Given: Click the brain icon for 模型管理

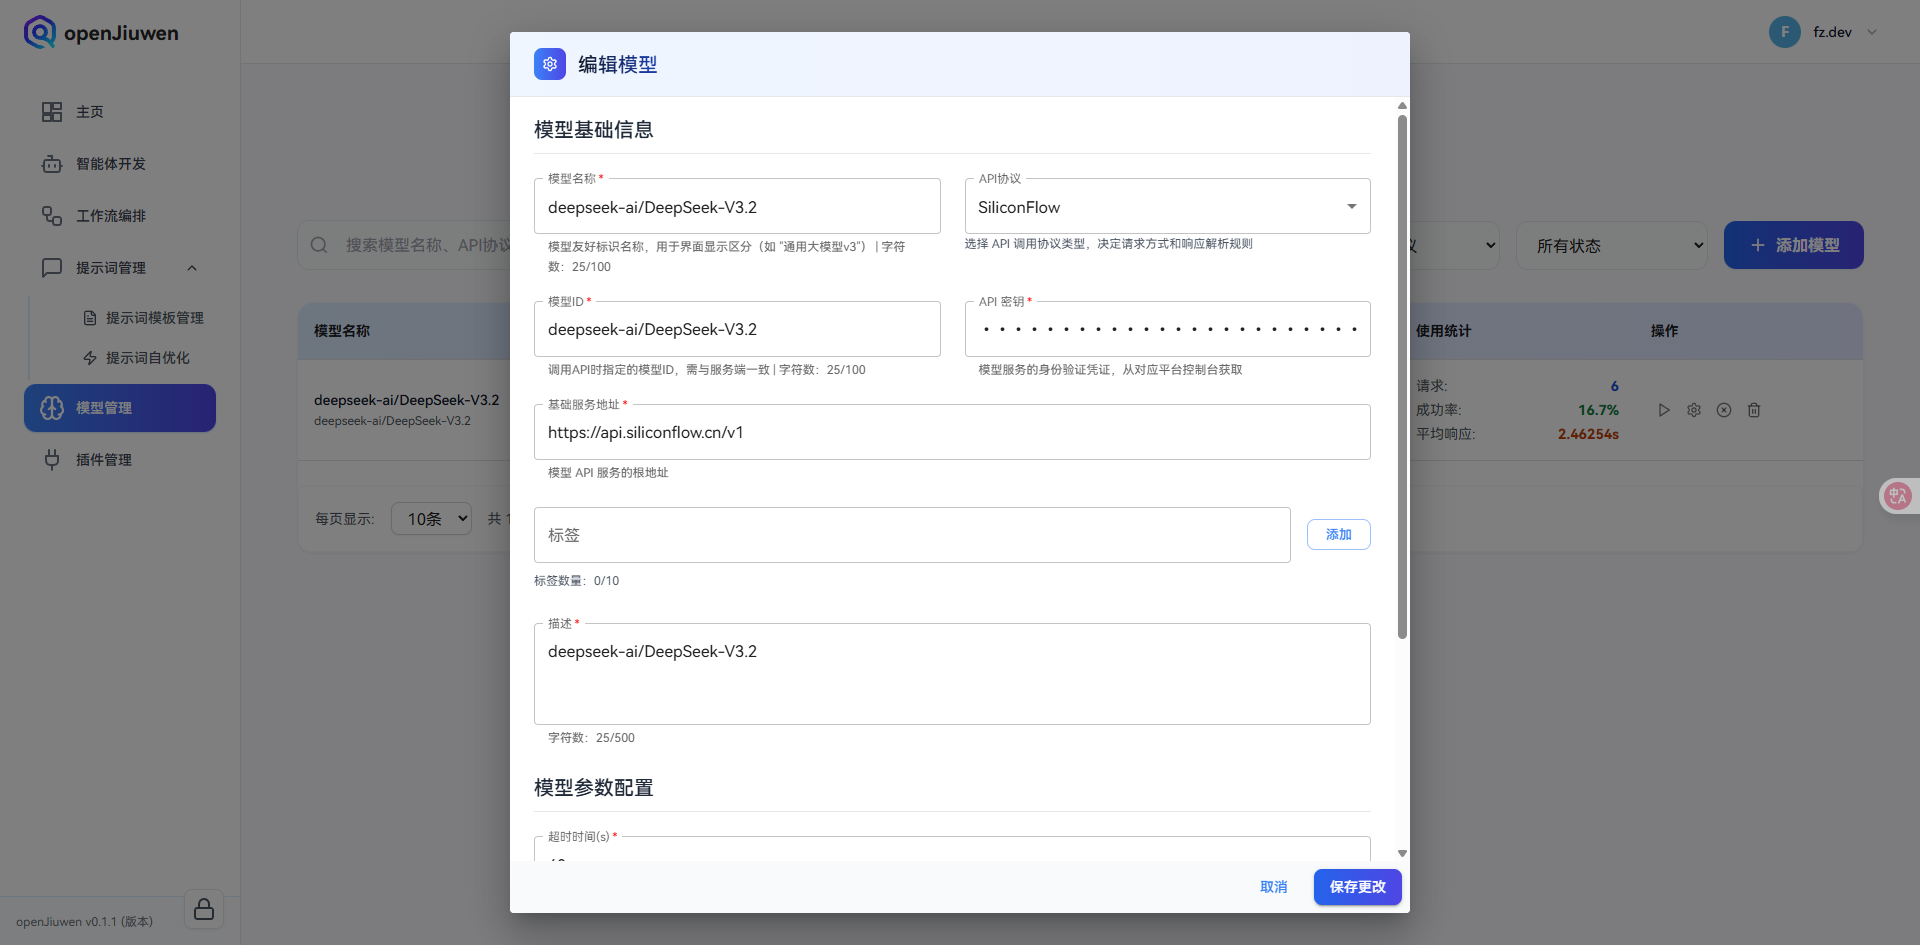Looking at the screenshot, I should coord(52,408).
